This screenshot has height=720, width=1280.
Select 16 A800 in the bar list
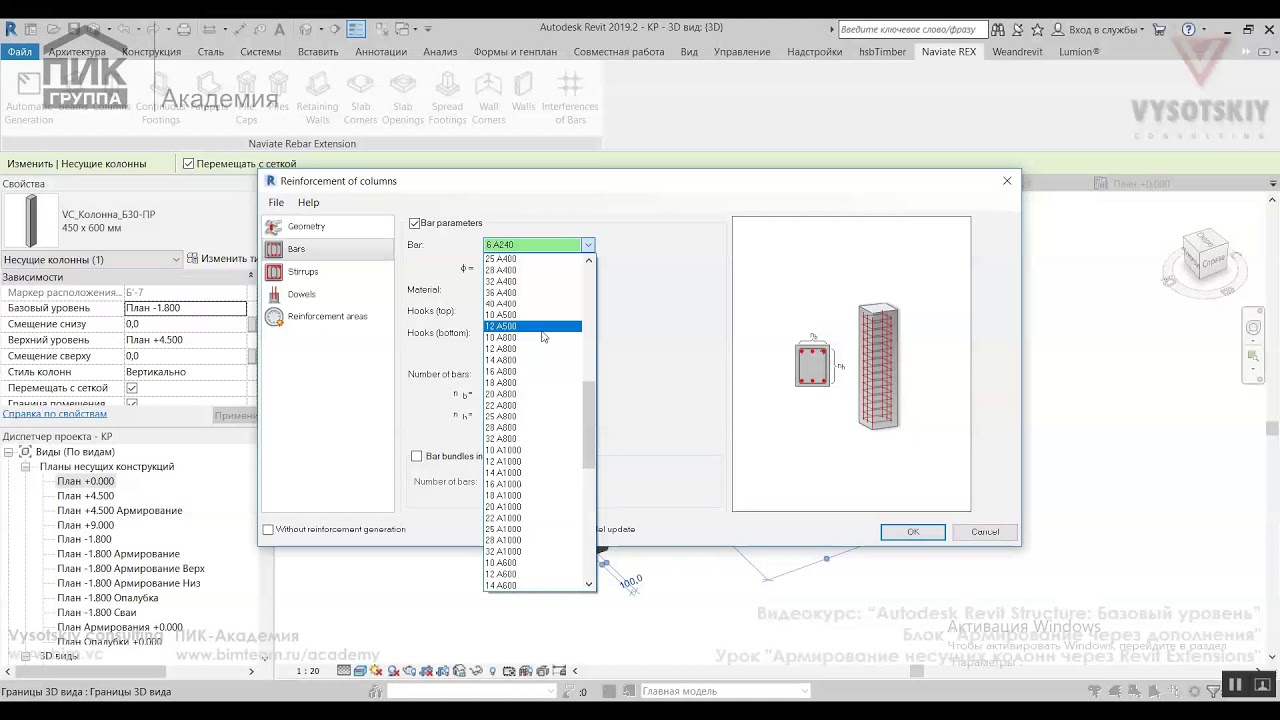533,371
